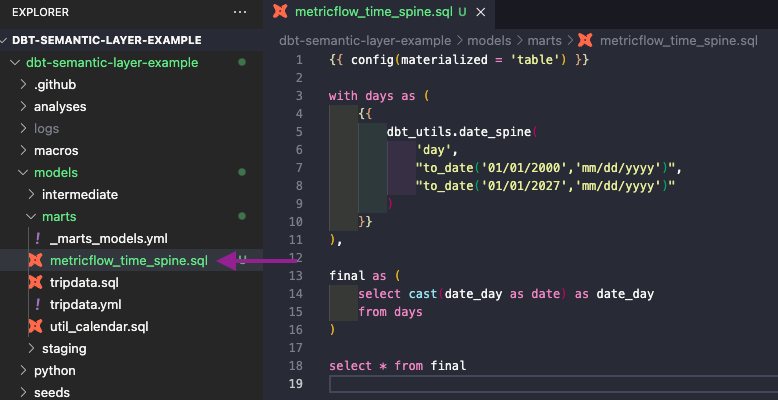Expand the intermediate folder
The width and height of the screenshot is (778, 400).
[31, 194]
